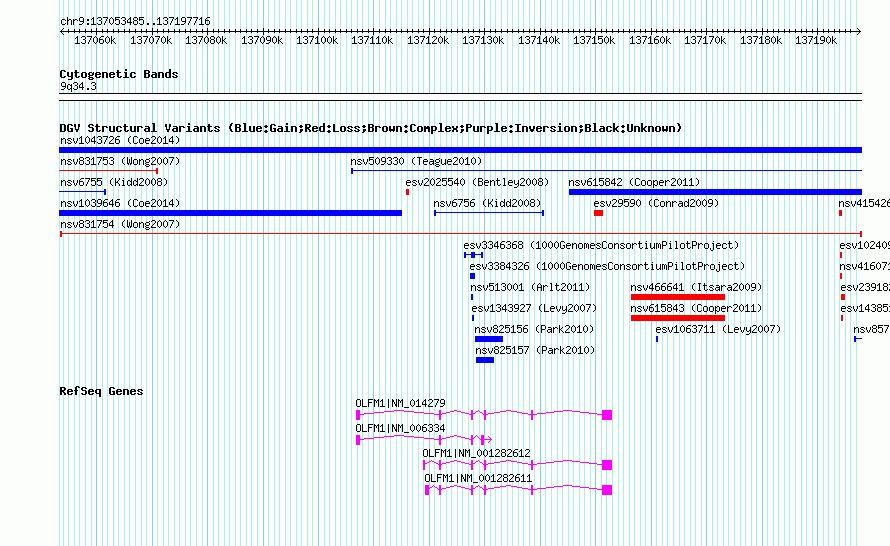890x546 pixels.
Task: Select the 9q34.3 cytogenetic band label
Action: coord(78,87)
